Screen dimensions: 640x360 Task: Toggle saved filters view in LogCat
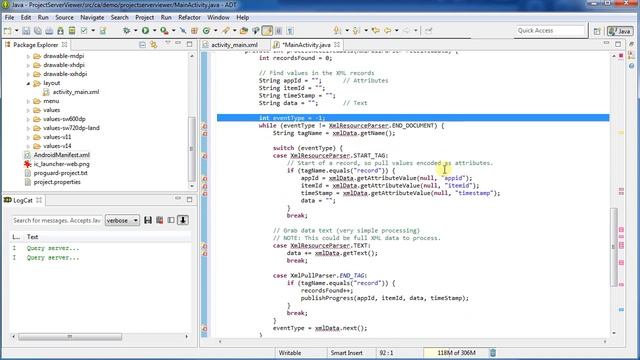(171, 220)
